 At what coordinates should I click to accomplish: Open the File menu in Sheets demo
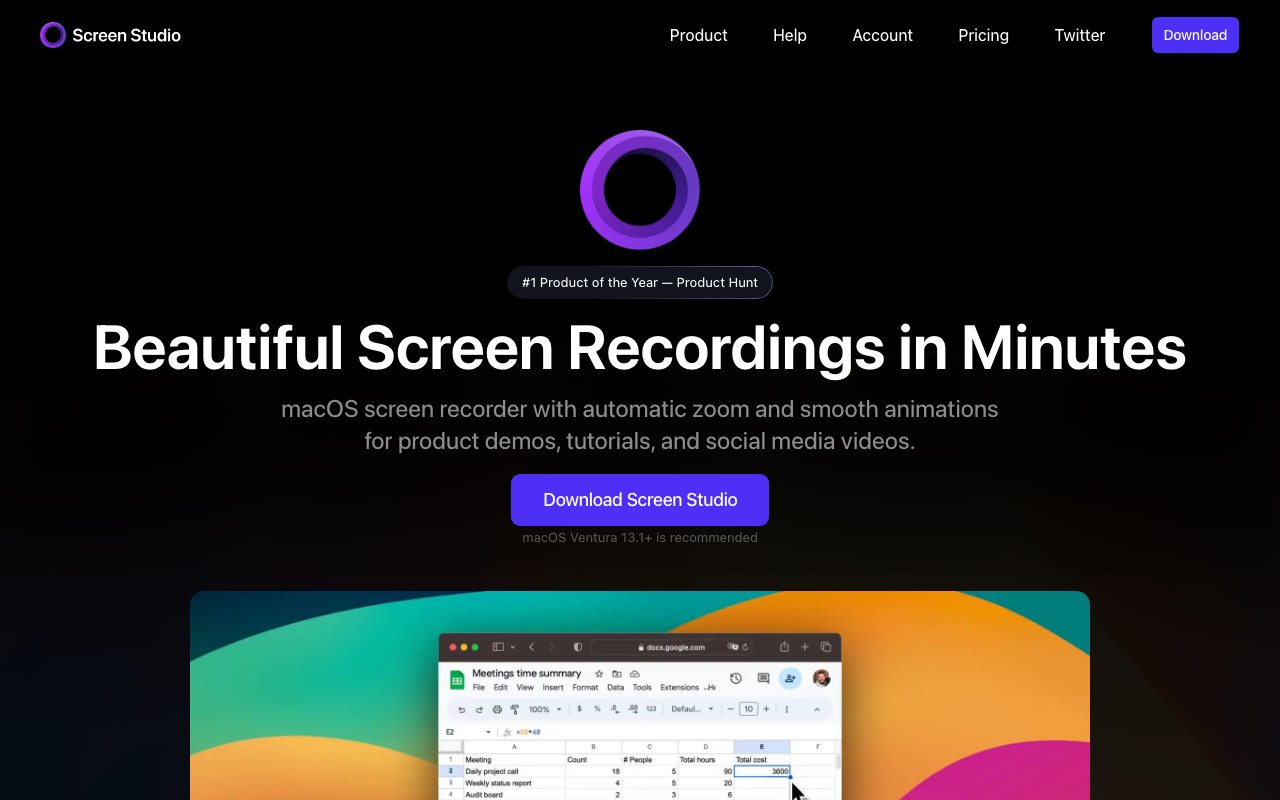click(479, 688)
